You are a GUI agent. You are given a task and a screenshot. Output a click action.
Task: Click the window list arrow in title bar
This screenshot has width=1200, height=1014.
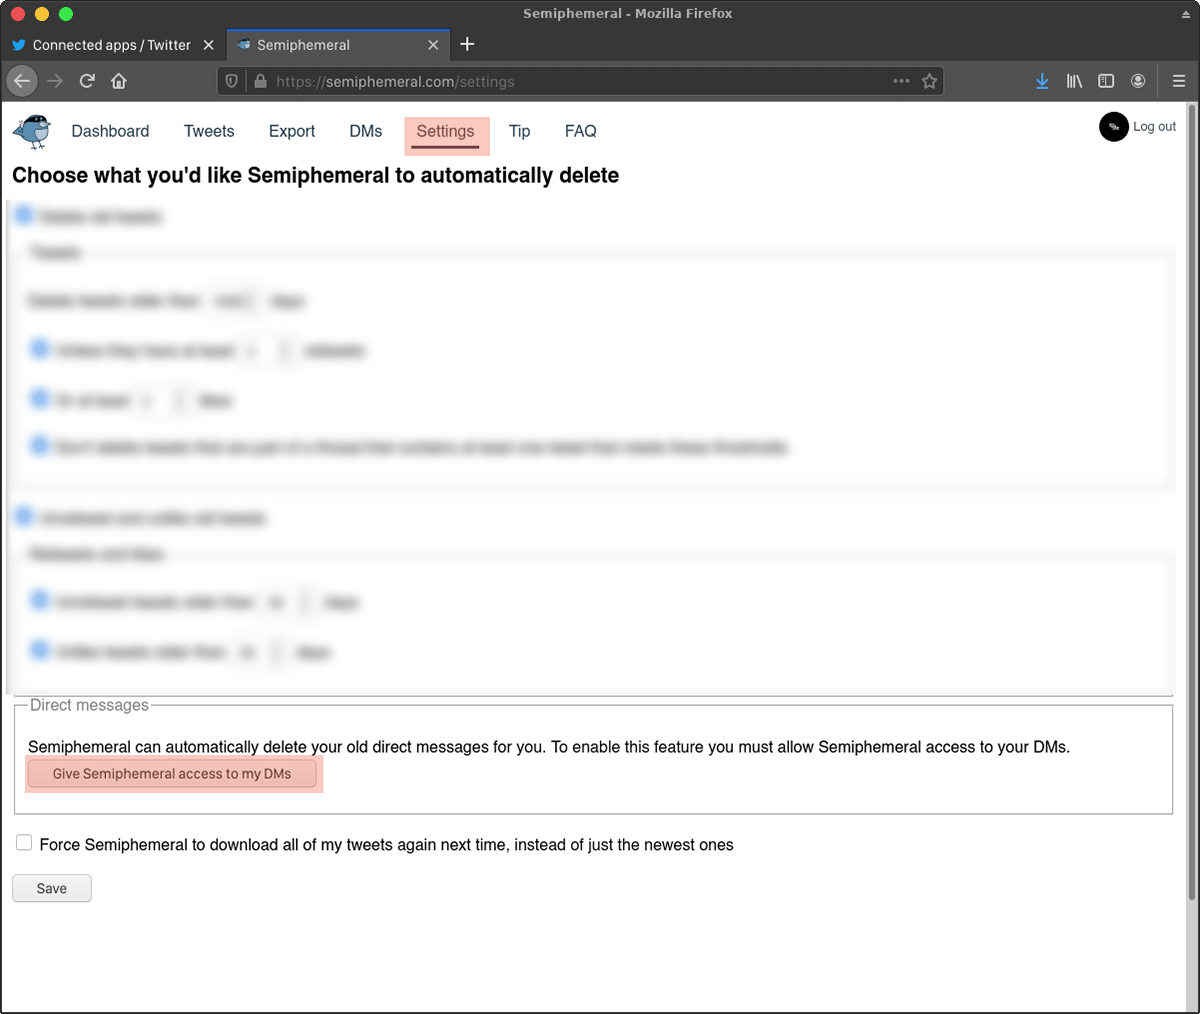(1185, 14)
